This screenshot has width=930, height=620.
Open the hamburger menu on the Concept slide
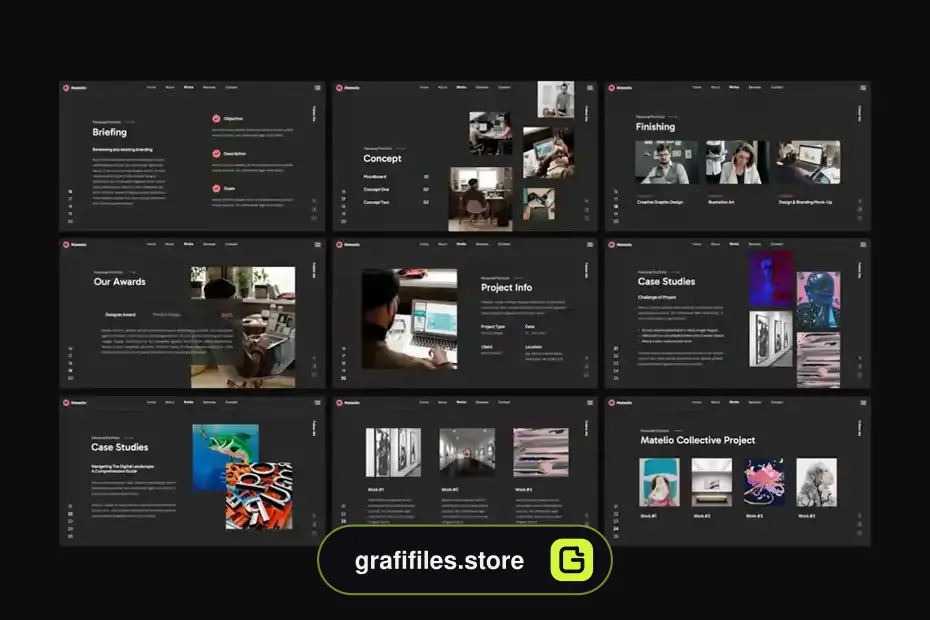(590, 88)
